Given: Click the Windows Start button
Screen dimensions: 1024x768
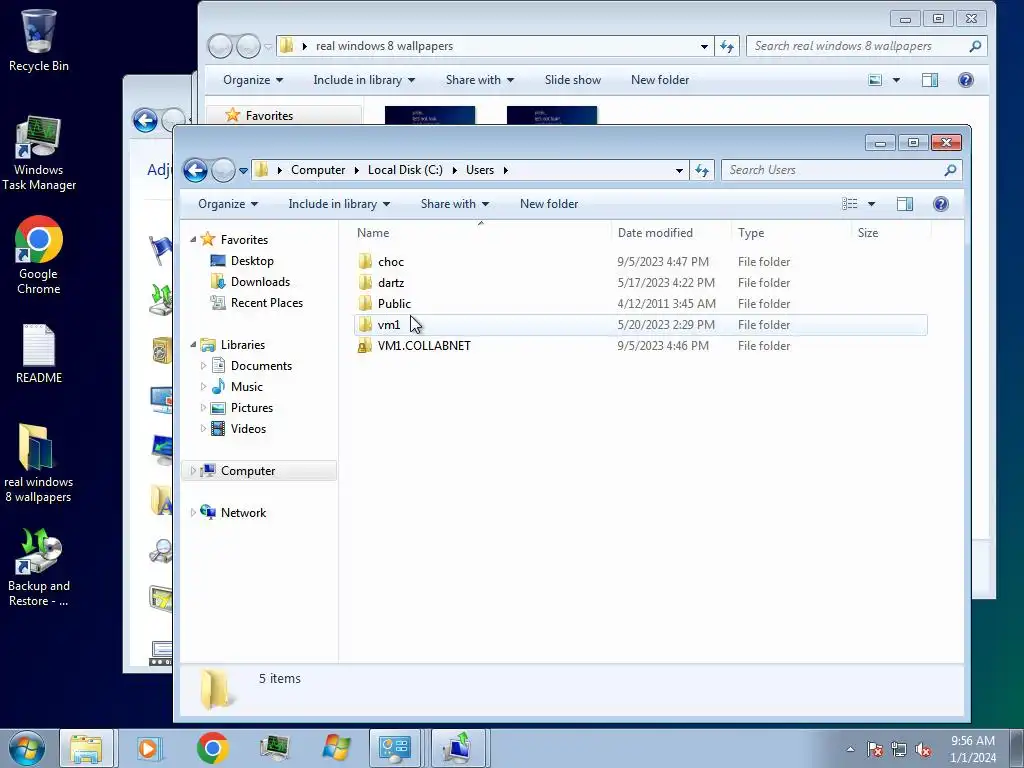Looking at the screenshot, I should pyautogui.click(x=27, y=748).
